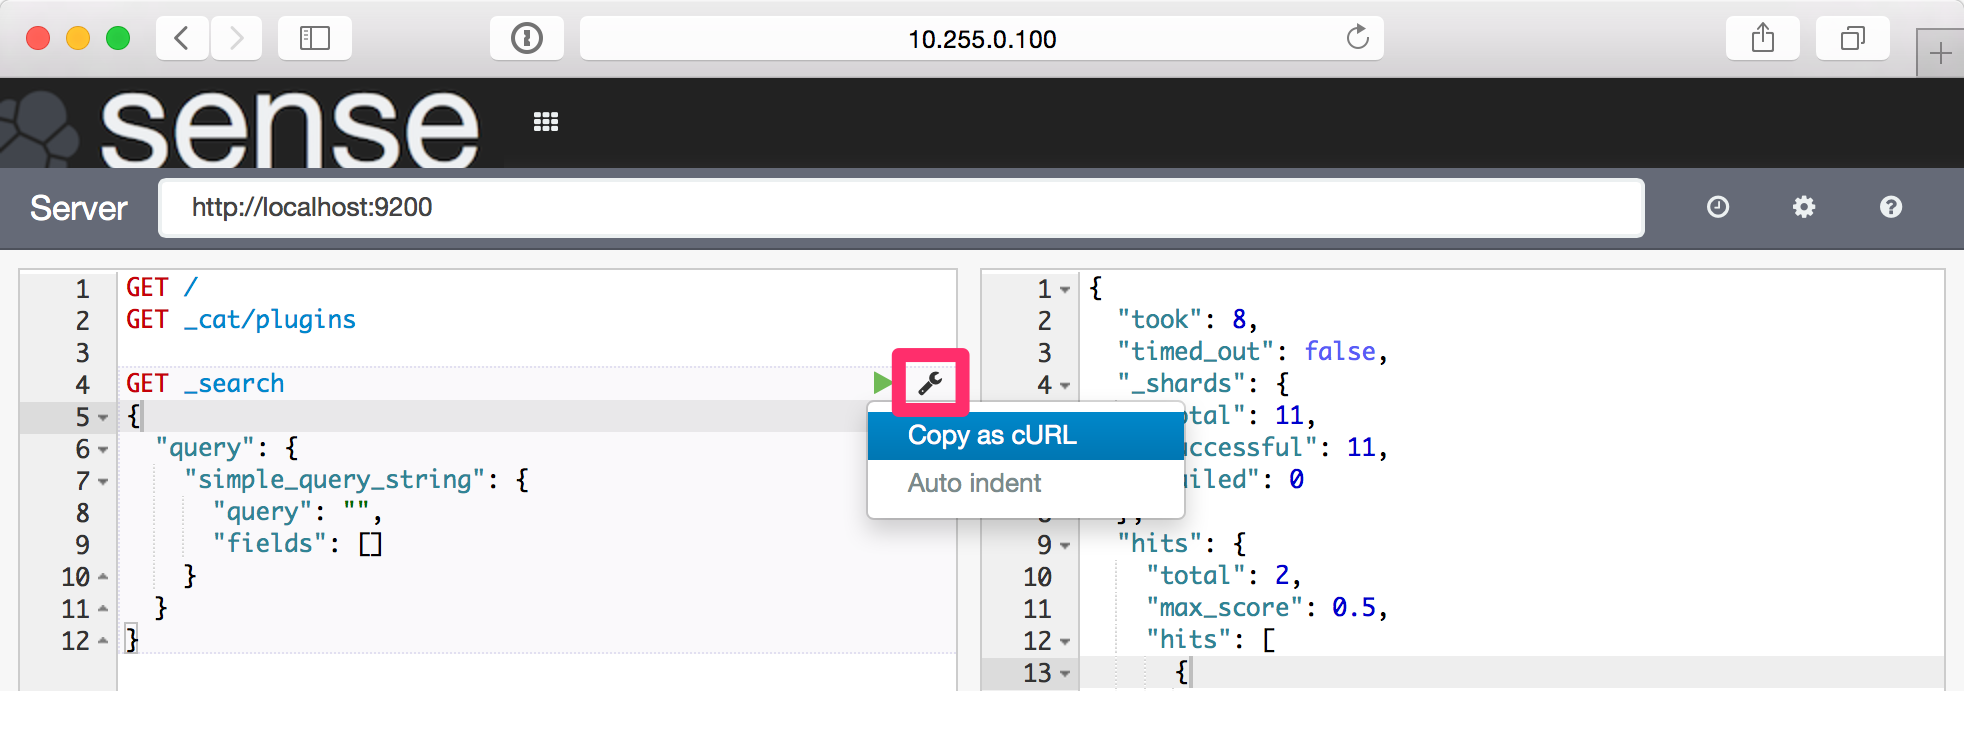1964x732 pixels.
Task: Open Sense settings gear icon
Action: coord(1803,207)
